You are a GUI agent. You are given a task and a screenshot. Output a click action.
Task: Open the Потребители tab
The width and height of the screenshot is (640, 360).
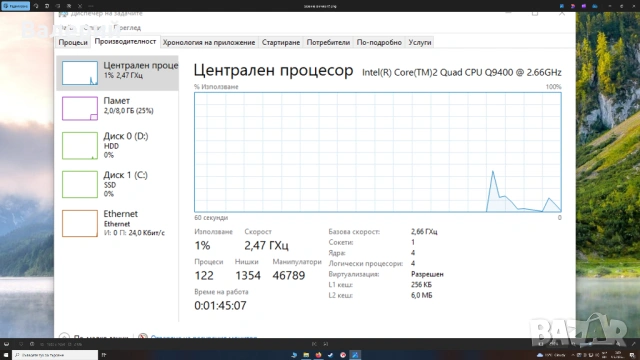(328, 42)
